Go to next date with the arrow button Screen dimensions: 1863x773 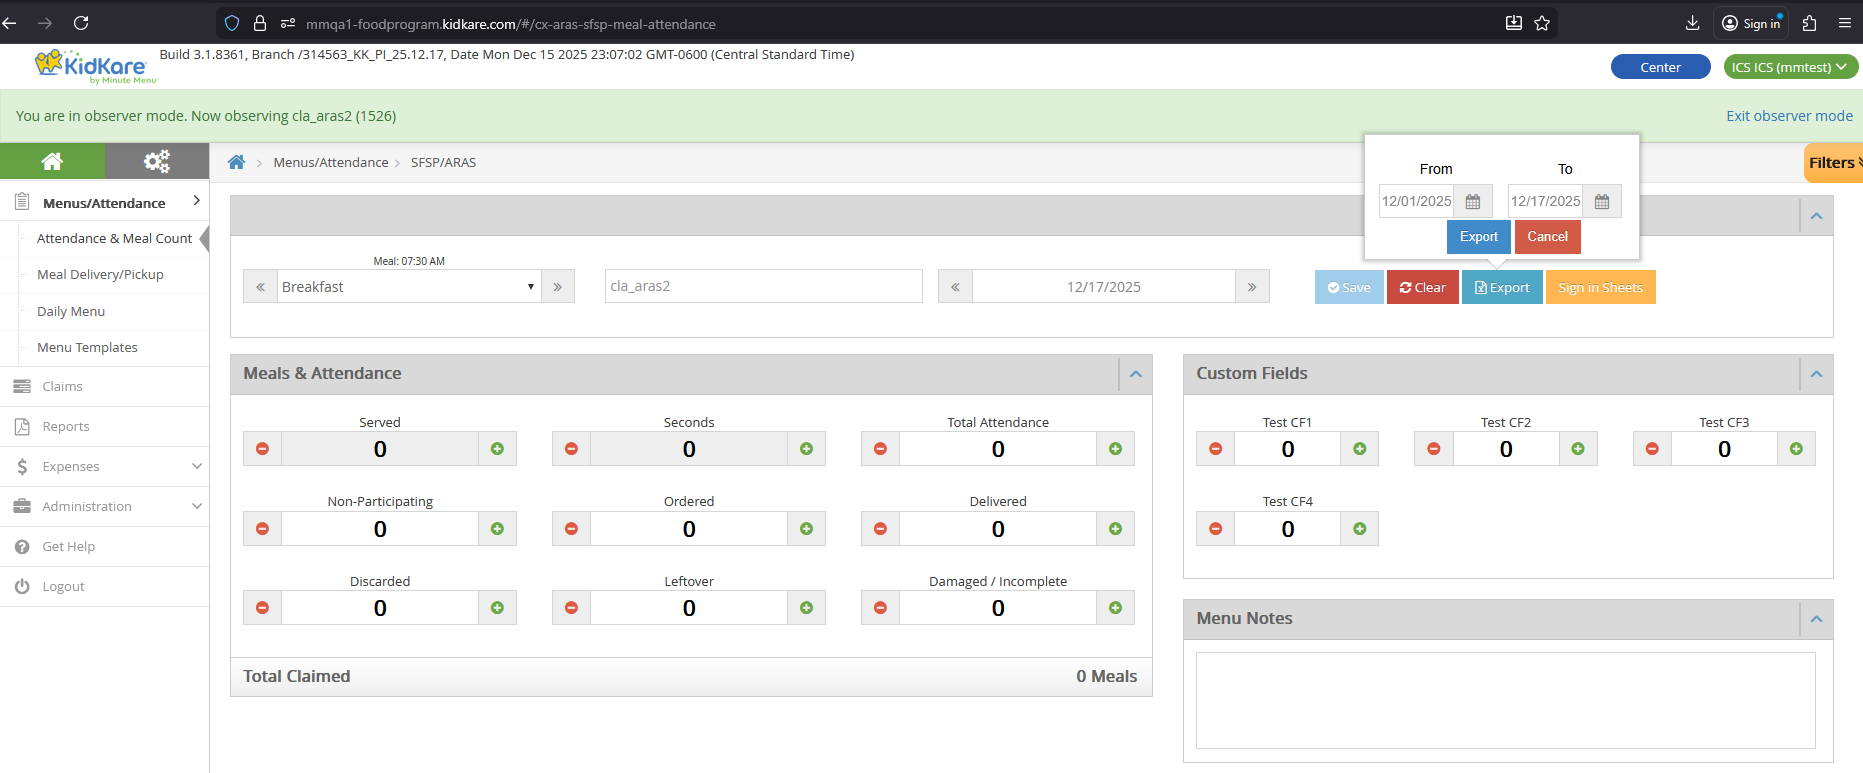click(x=1252, y=287)
